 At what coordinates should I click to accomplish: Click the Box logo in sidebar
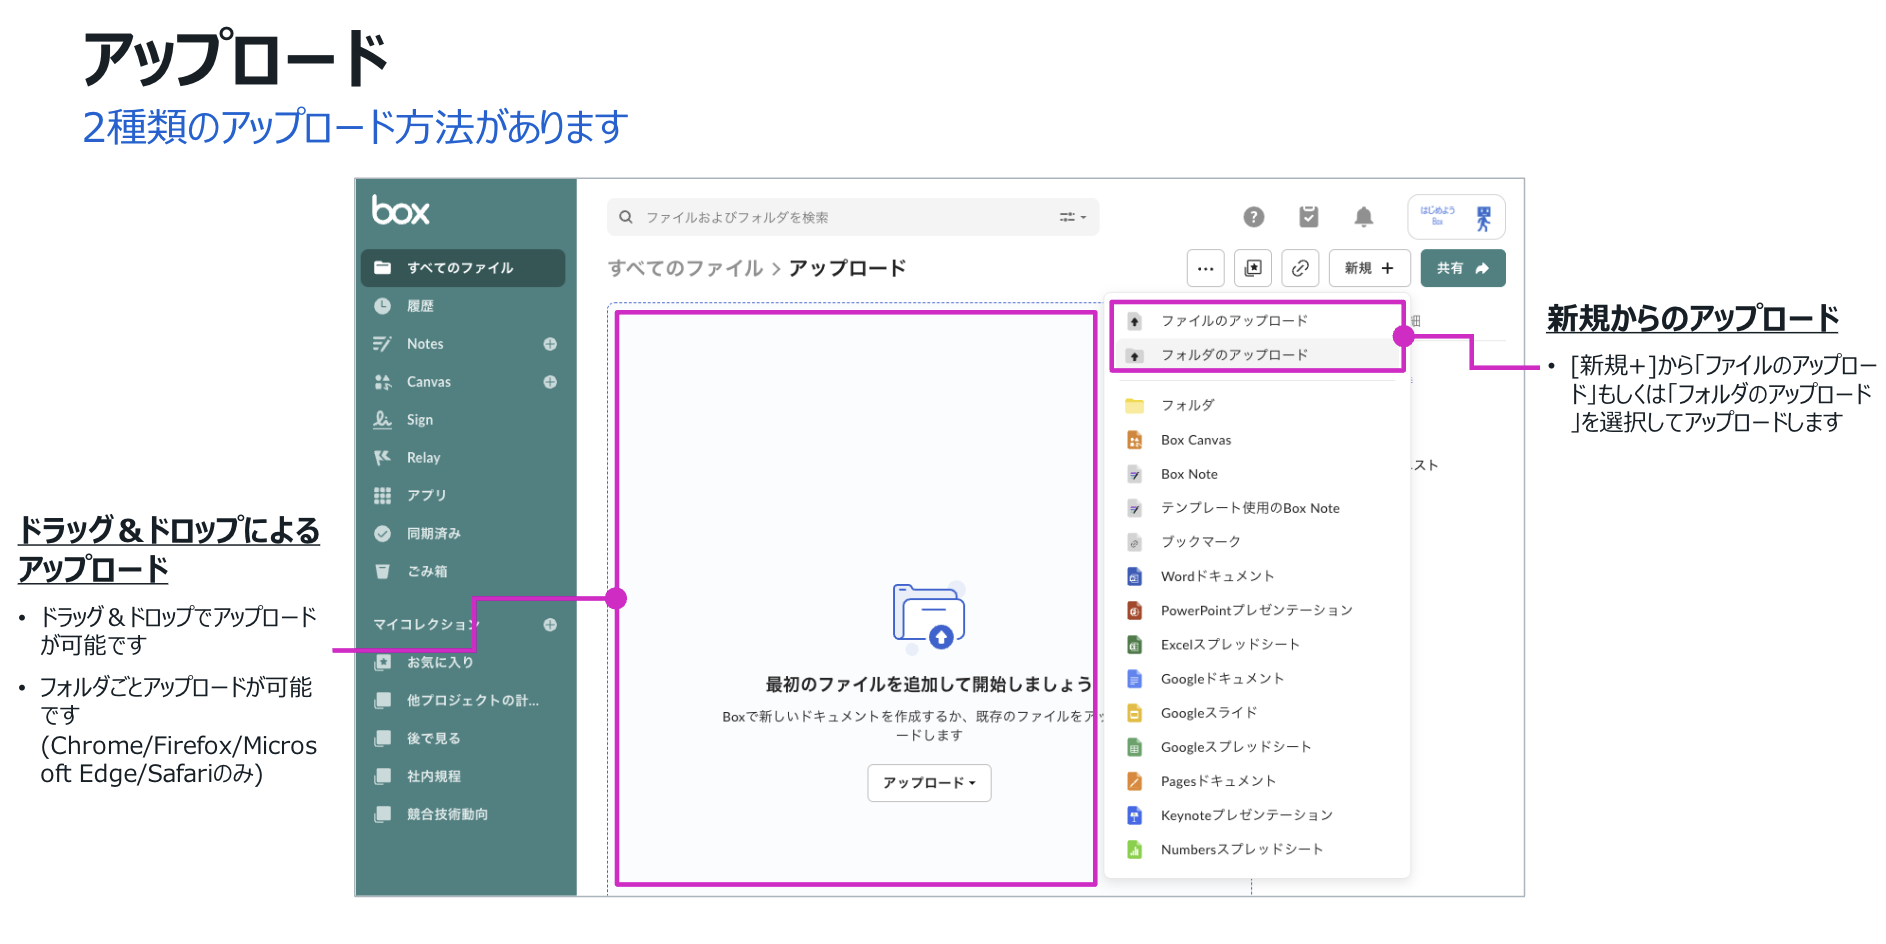pyautogui.click(x=400, y=211)
